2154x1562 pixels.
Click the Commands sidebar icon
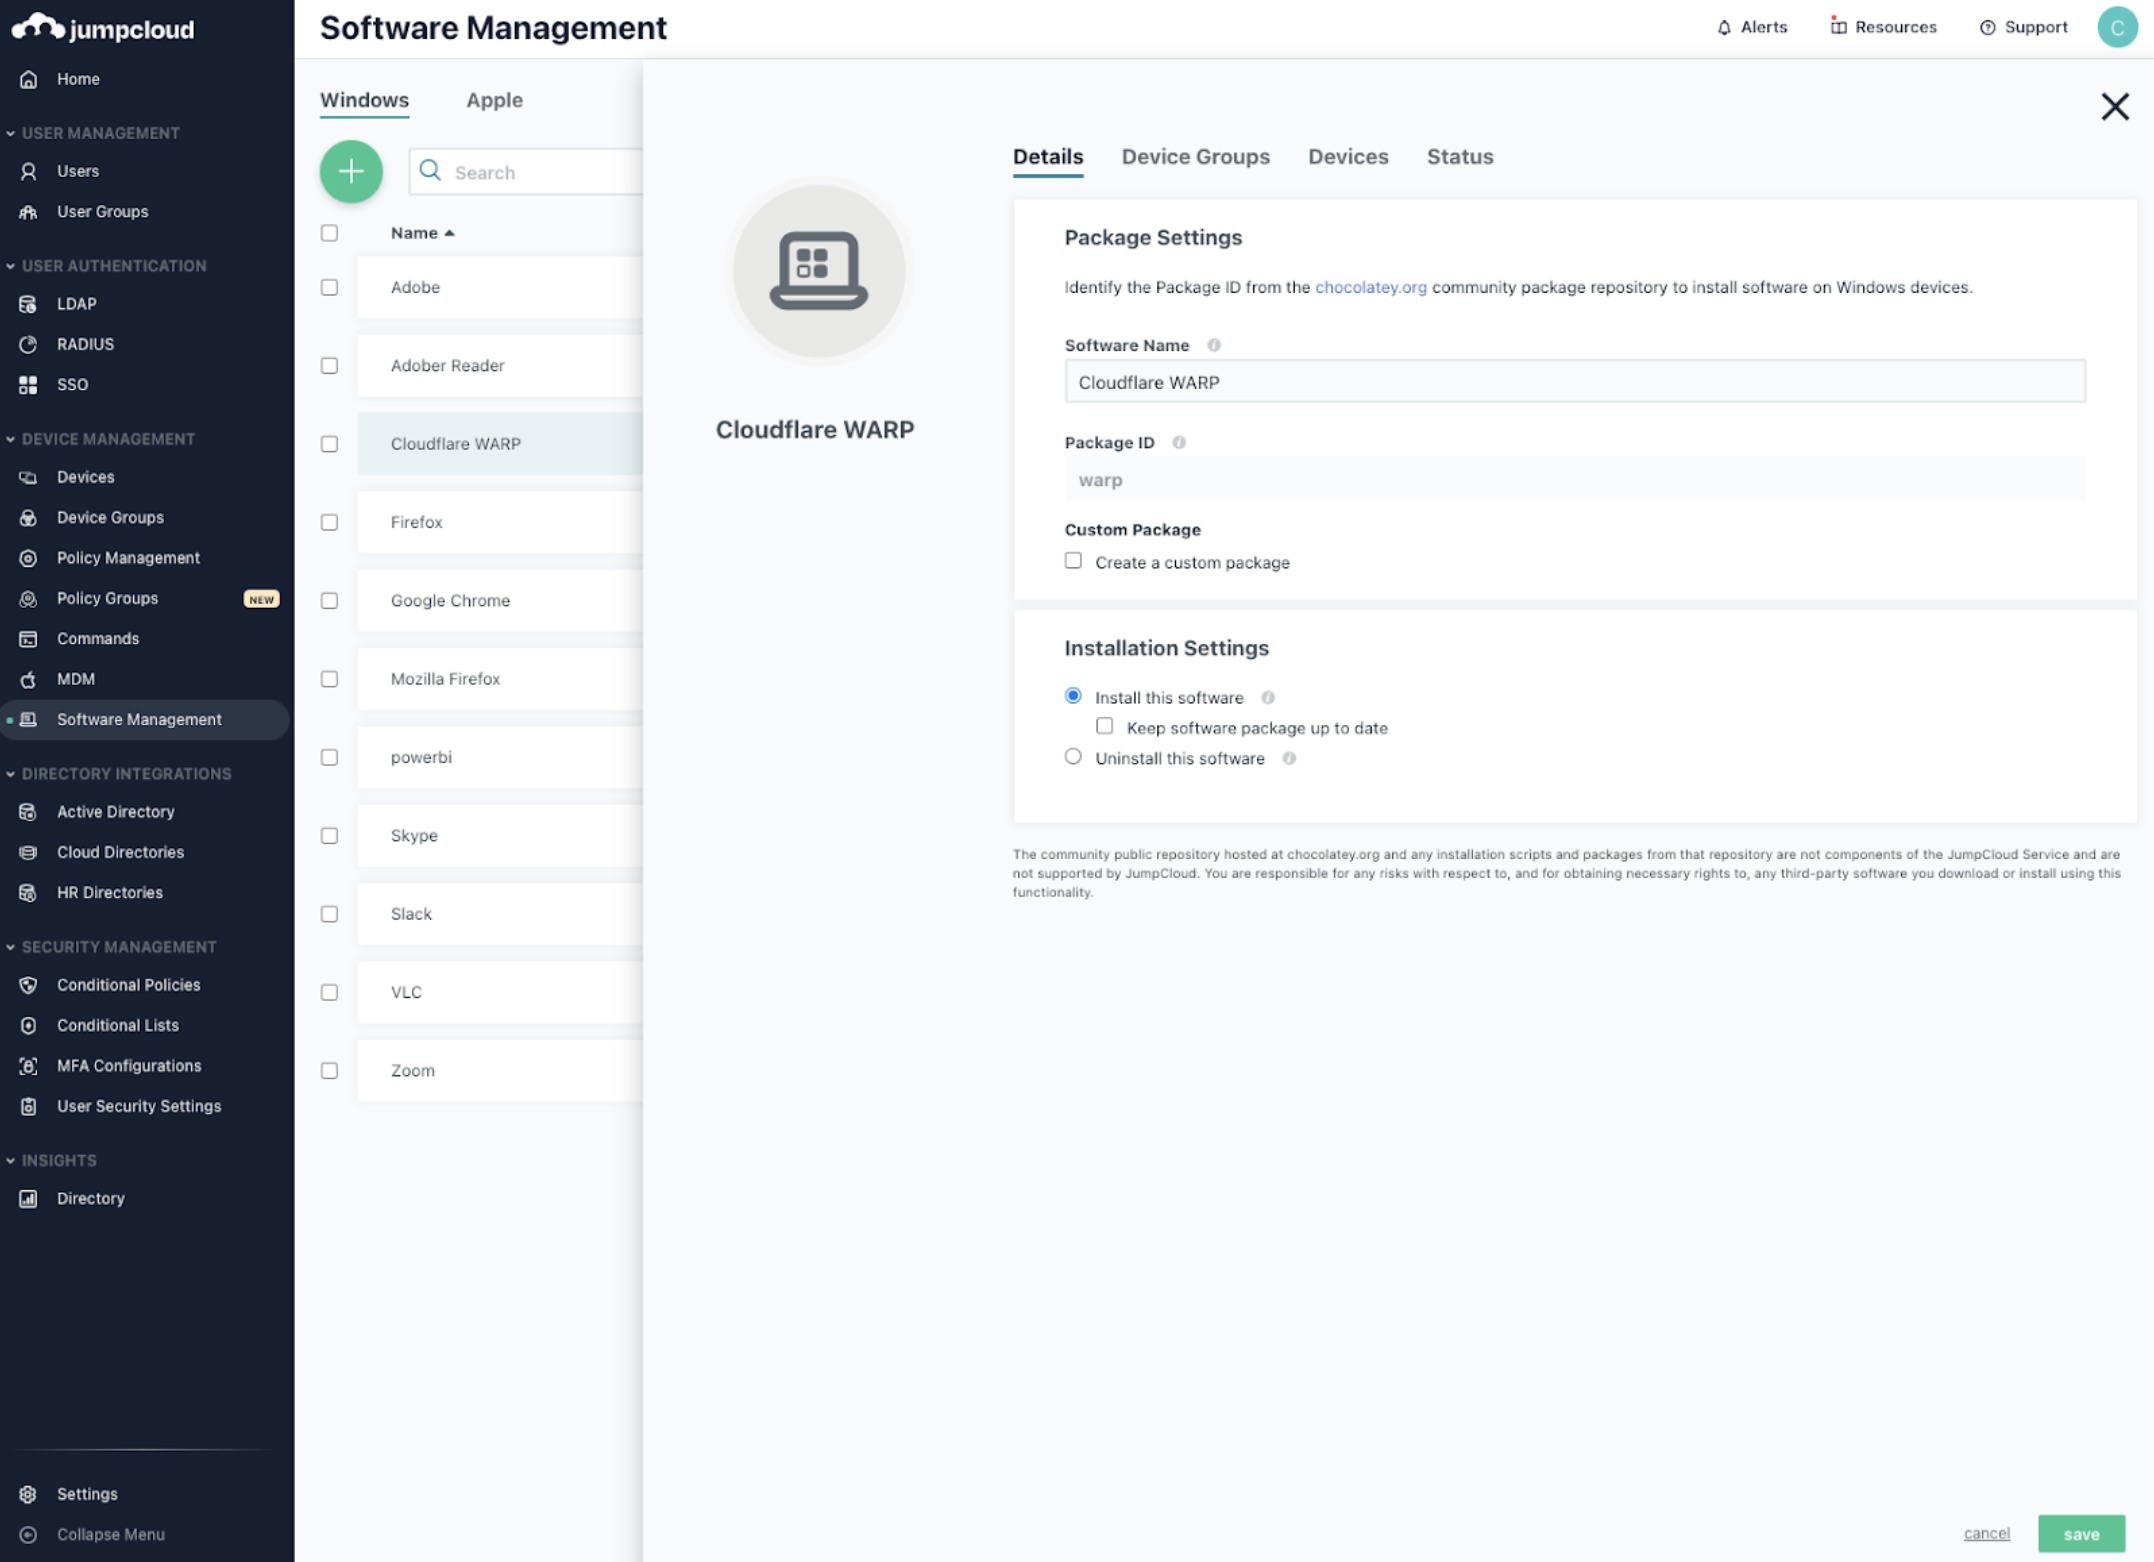coord(30,637)
